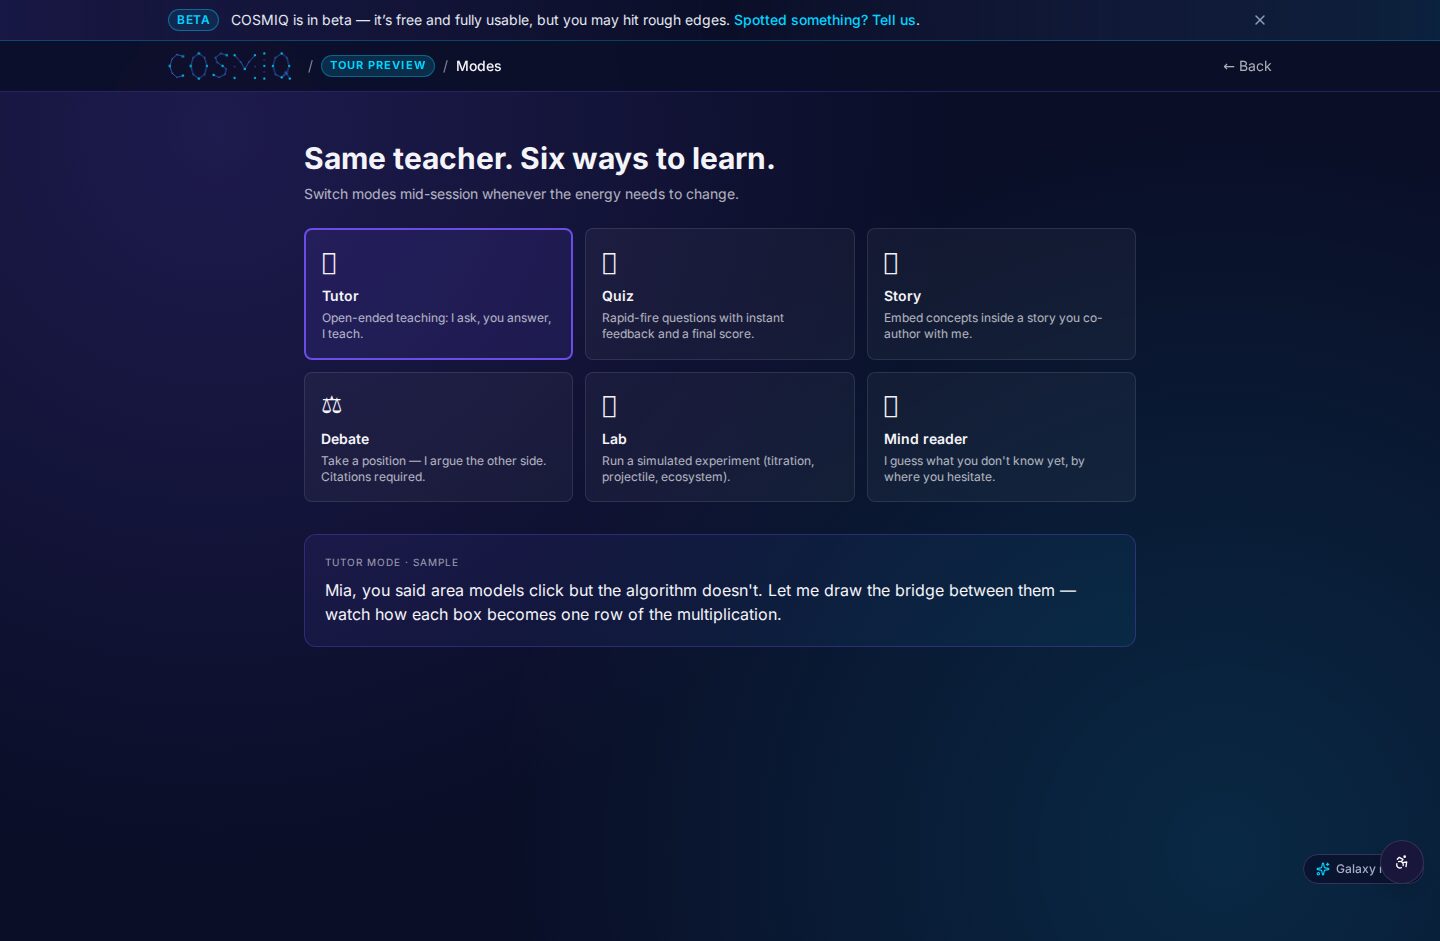Click the sample message starting 'Mia, you said'

(x=700, y=602)
